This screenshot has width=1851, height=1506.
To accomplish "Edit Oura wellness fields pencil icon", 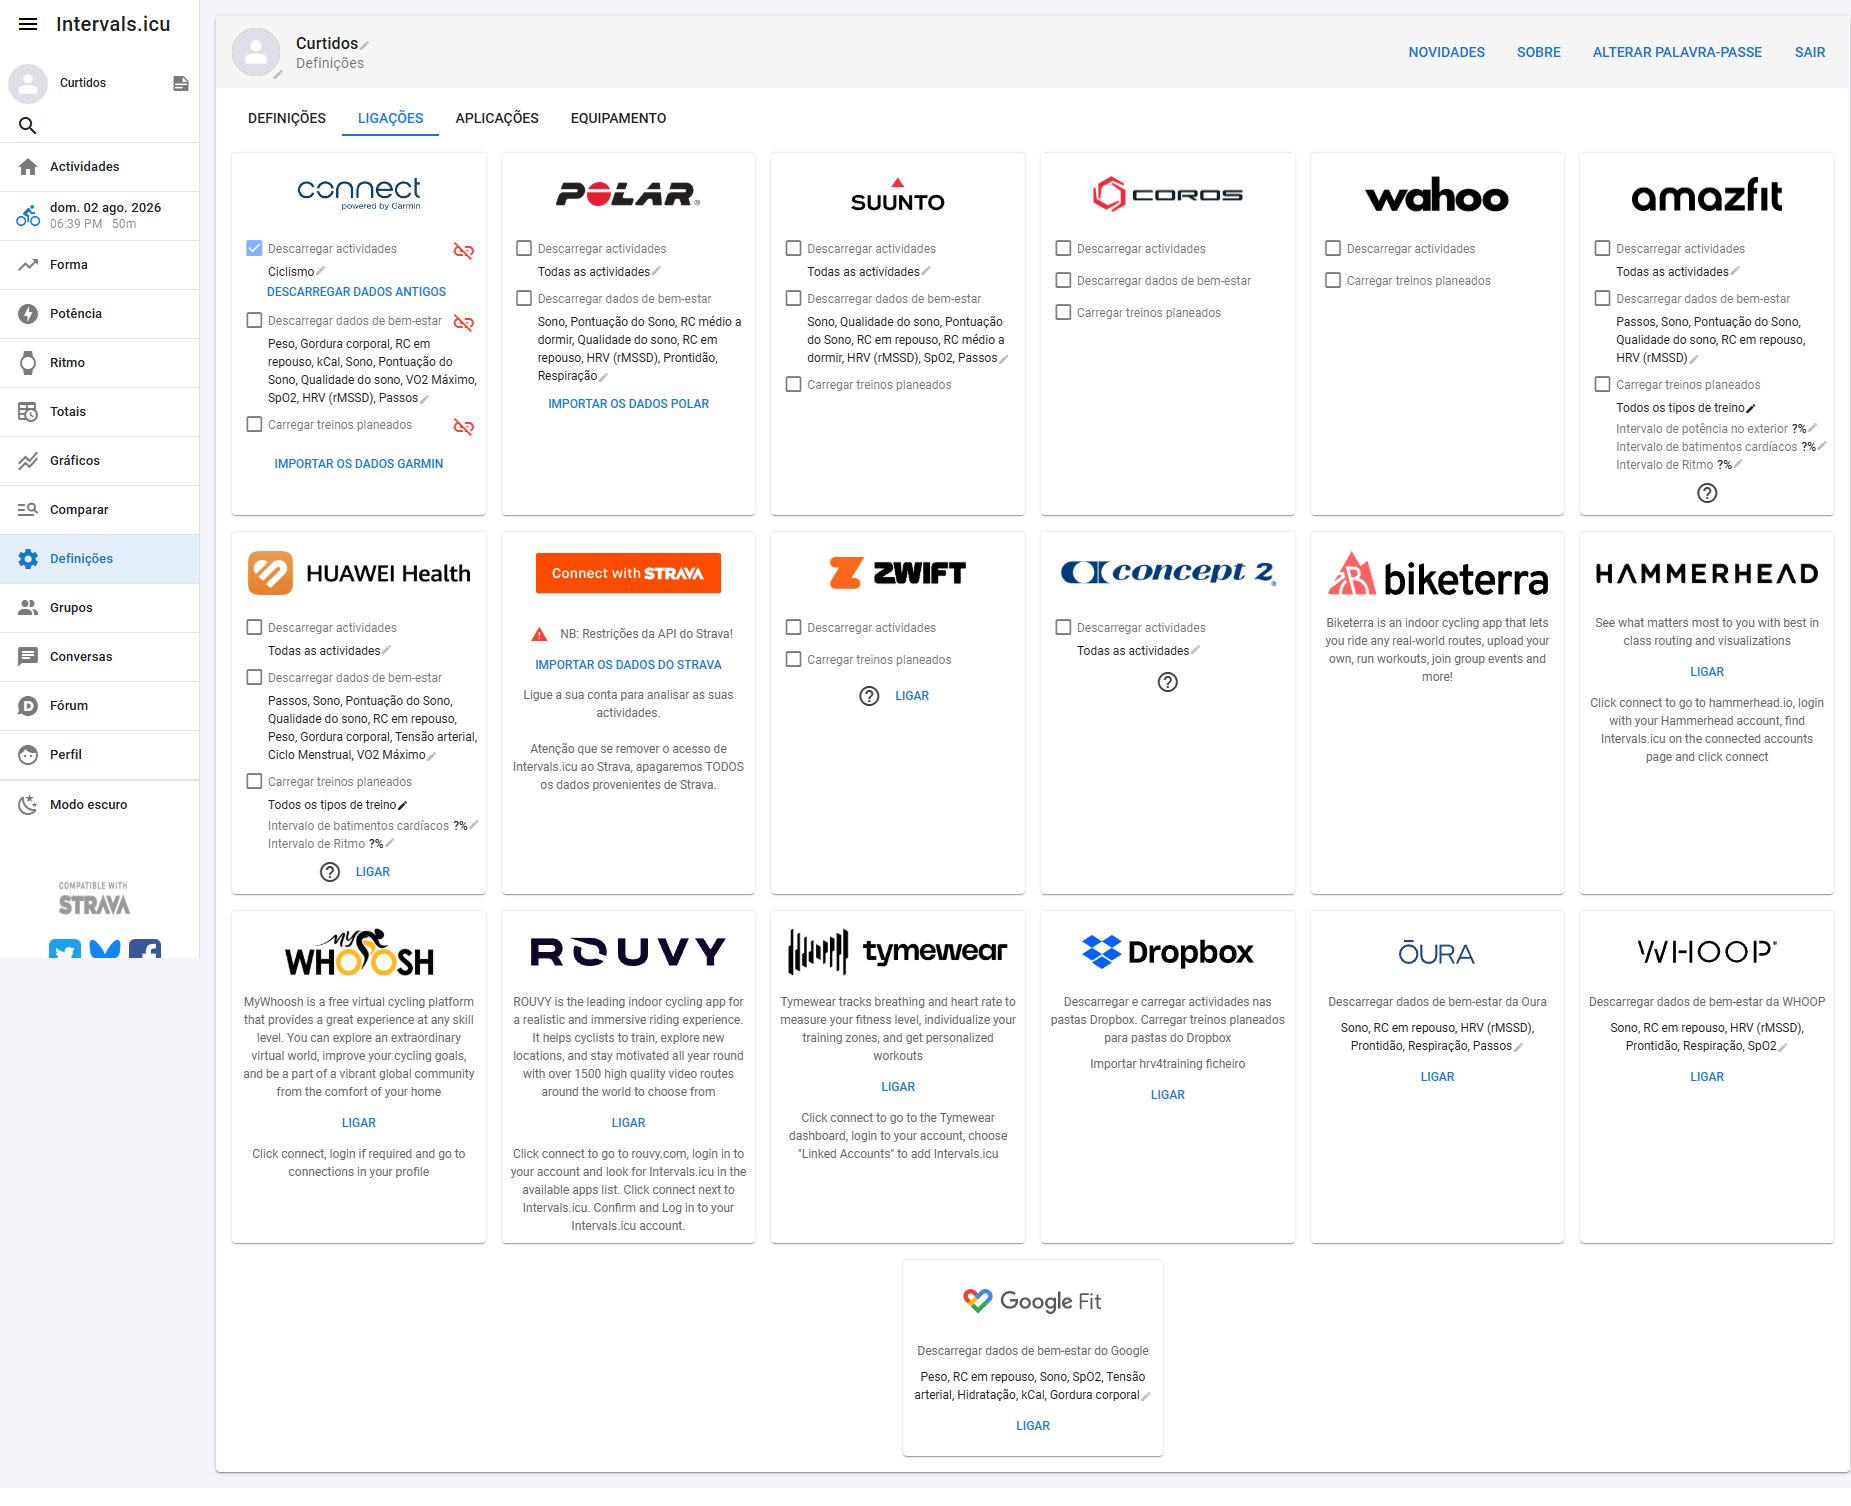I will 1518,1047.
